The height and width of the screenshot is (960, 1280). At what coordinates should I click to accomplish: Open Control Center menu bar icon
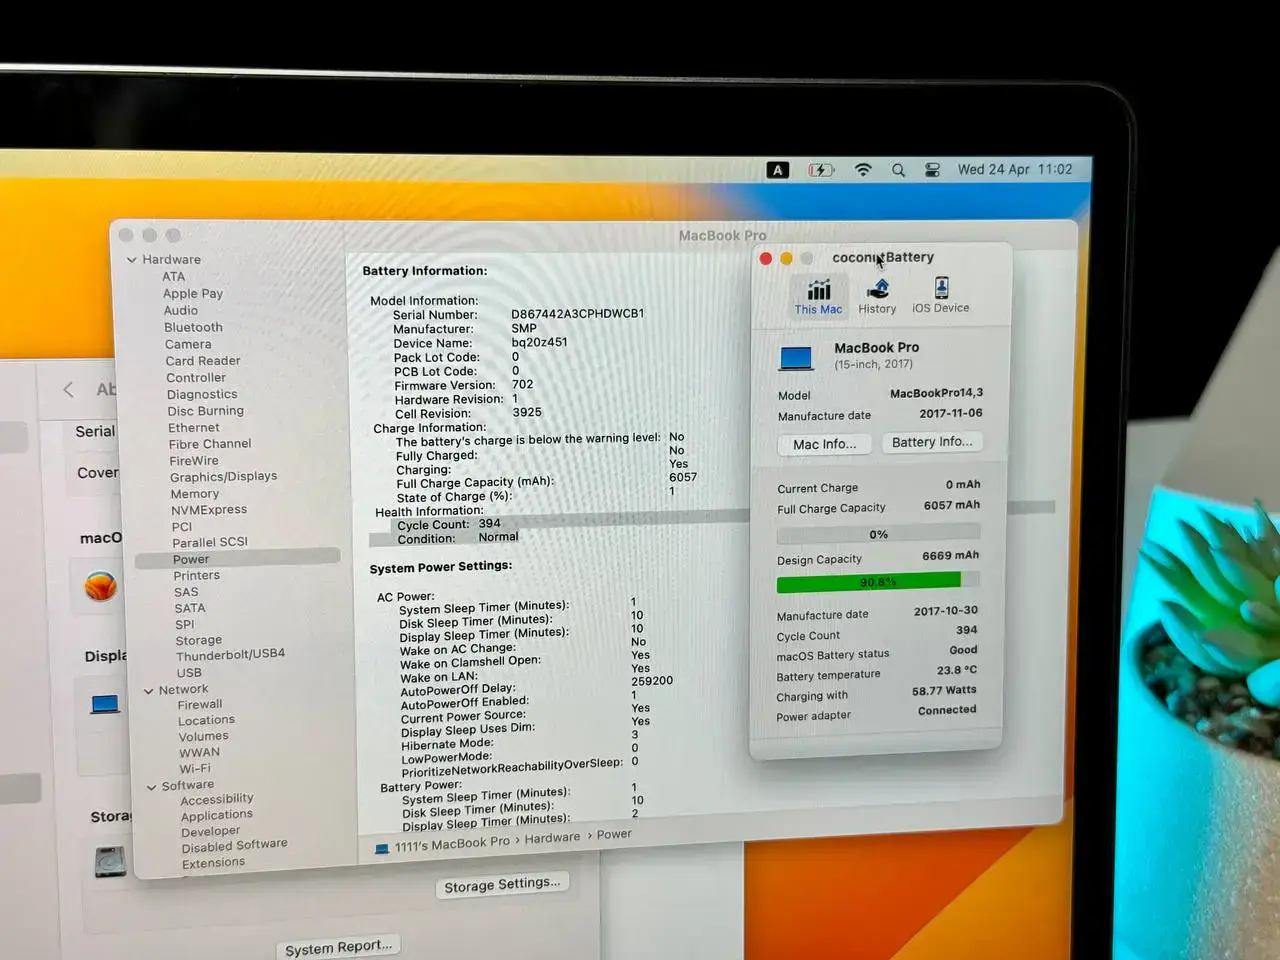932,170
